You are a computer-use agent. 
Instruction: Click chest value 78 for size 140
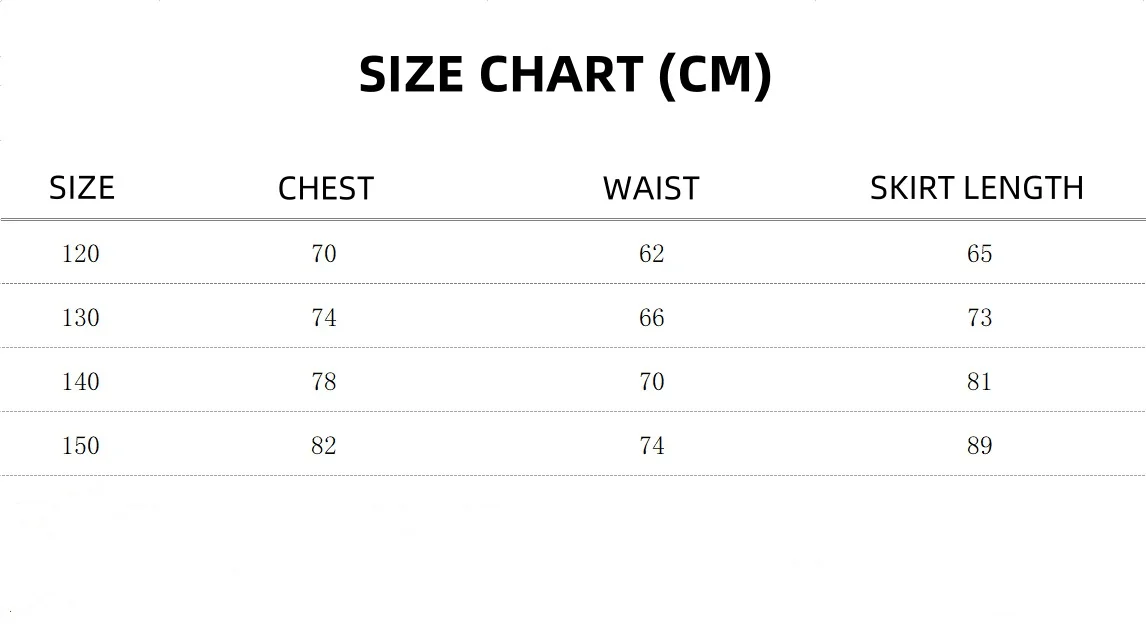click(324, 381)
